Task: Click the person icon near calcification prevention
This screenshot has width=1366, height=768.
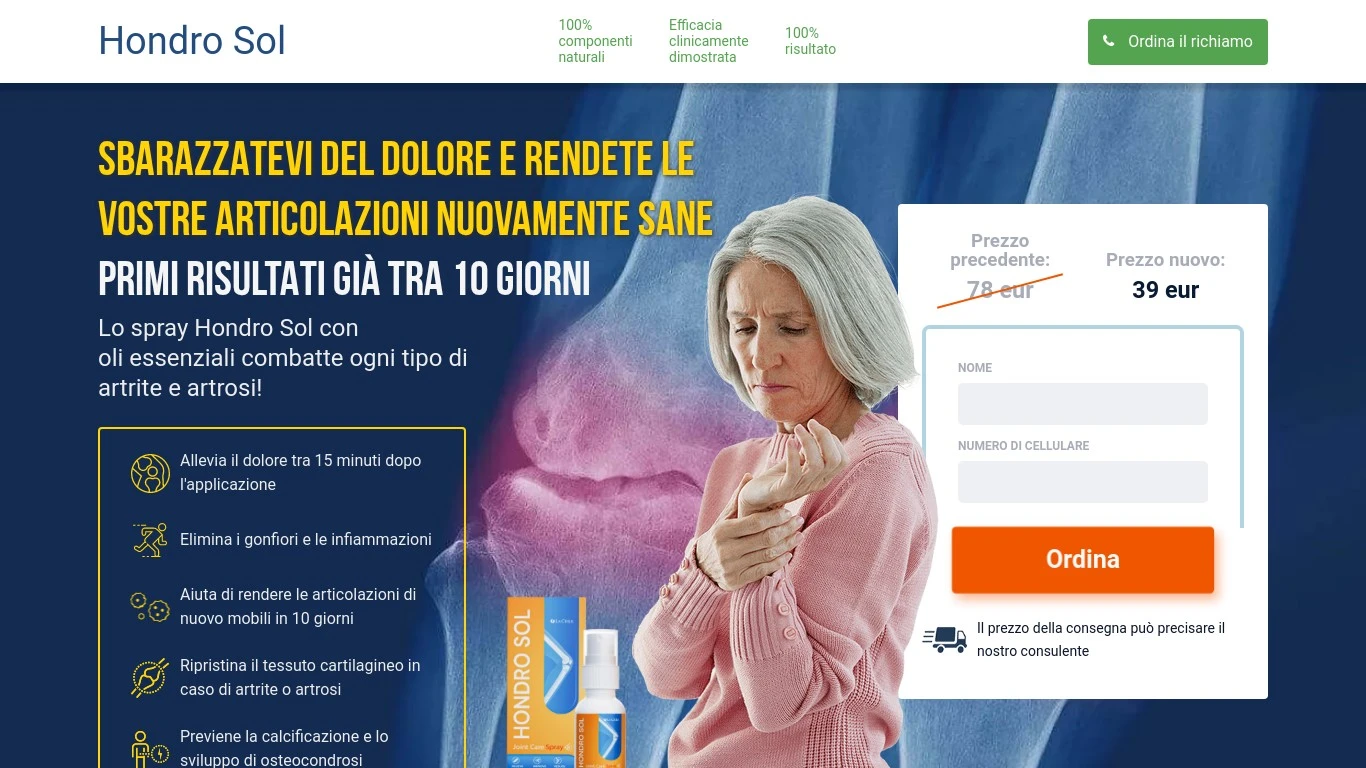Action: [150, 749]
